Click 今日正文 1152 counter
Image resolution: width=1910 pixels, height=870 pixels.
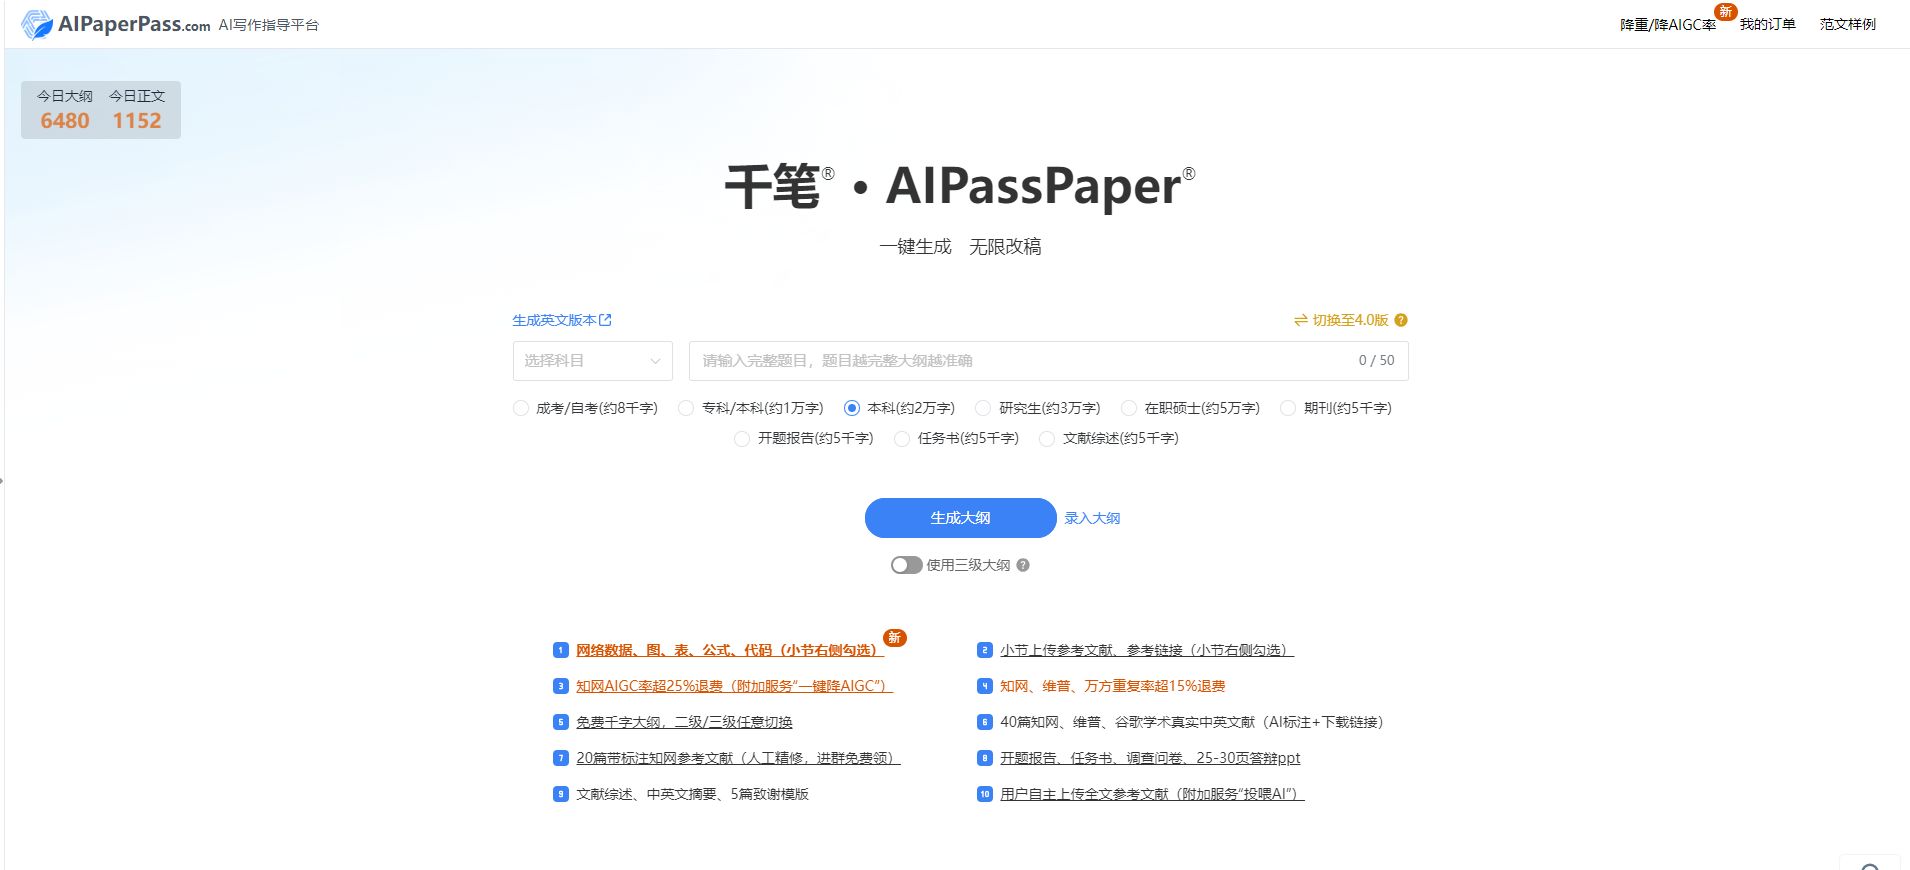coord(137,109)
